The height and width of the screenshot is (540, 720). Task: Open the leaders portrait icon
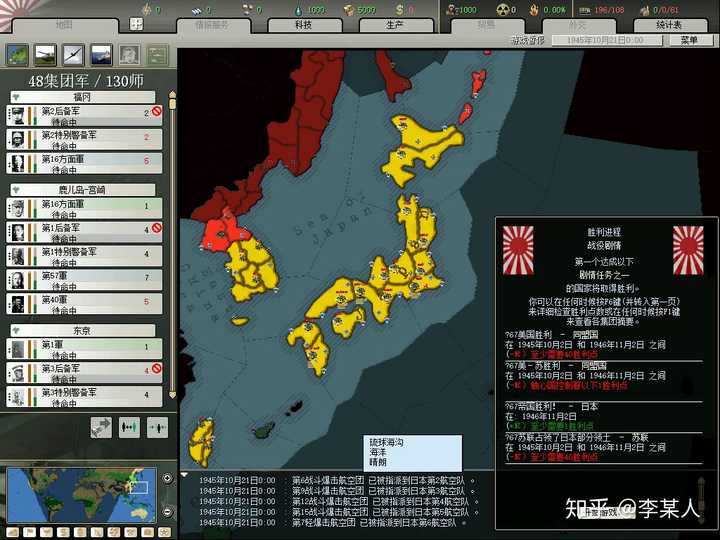click(129, 55)
